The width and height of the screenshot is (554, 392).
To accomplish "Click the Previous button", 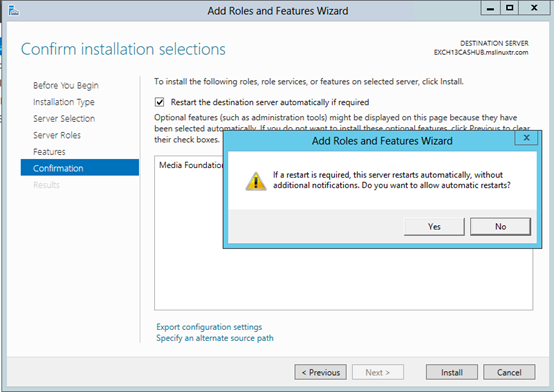I will click(x=320, y=372).
